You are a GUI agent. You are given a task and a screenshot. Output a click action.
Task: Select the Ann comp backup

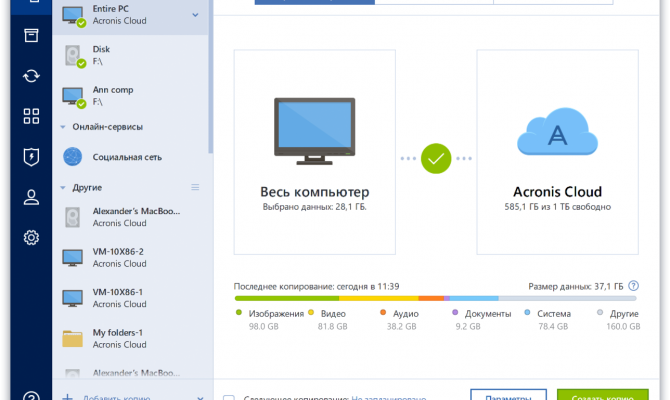(x=130, y=96)
